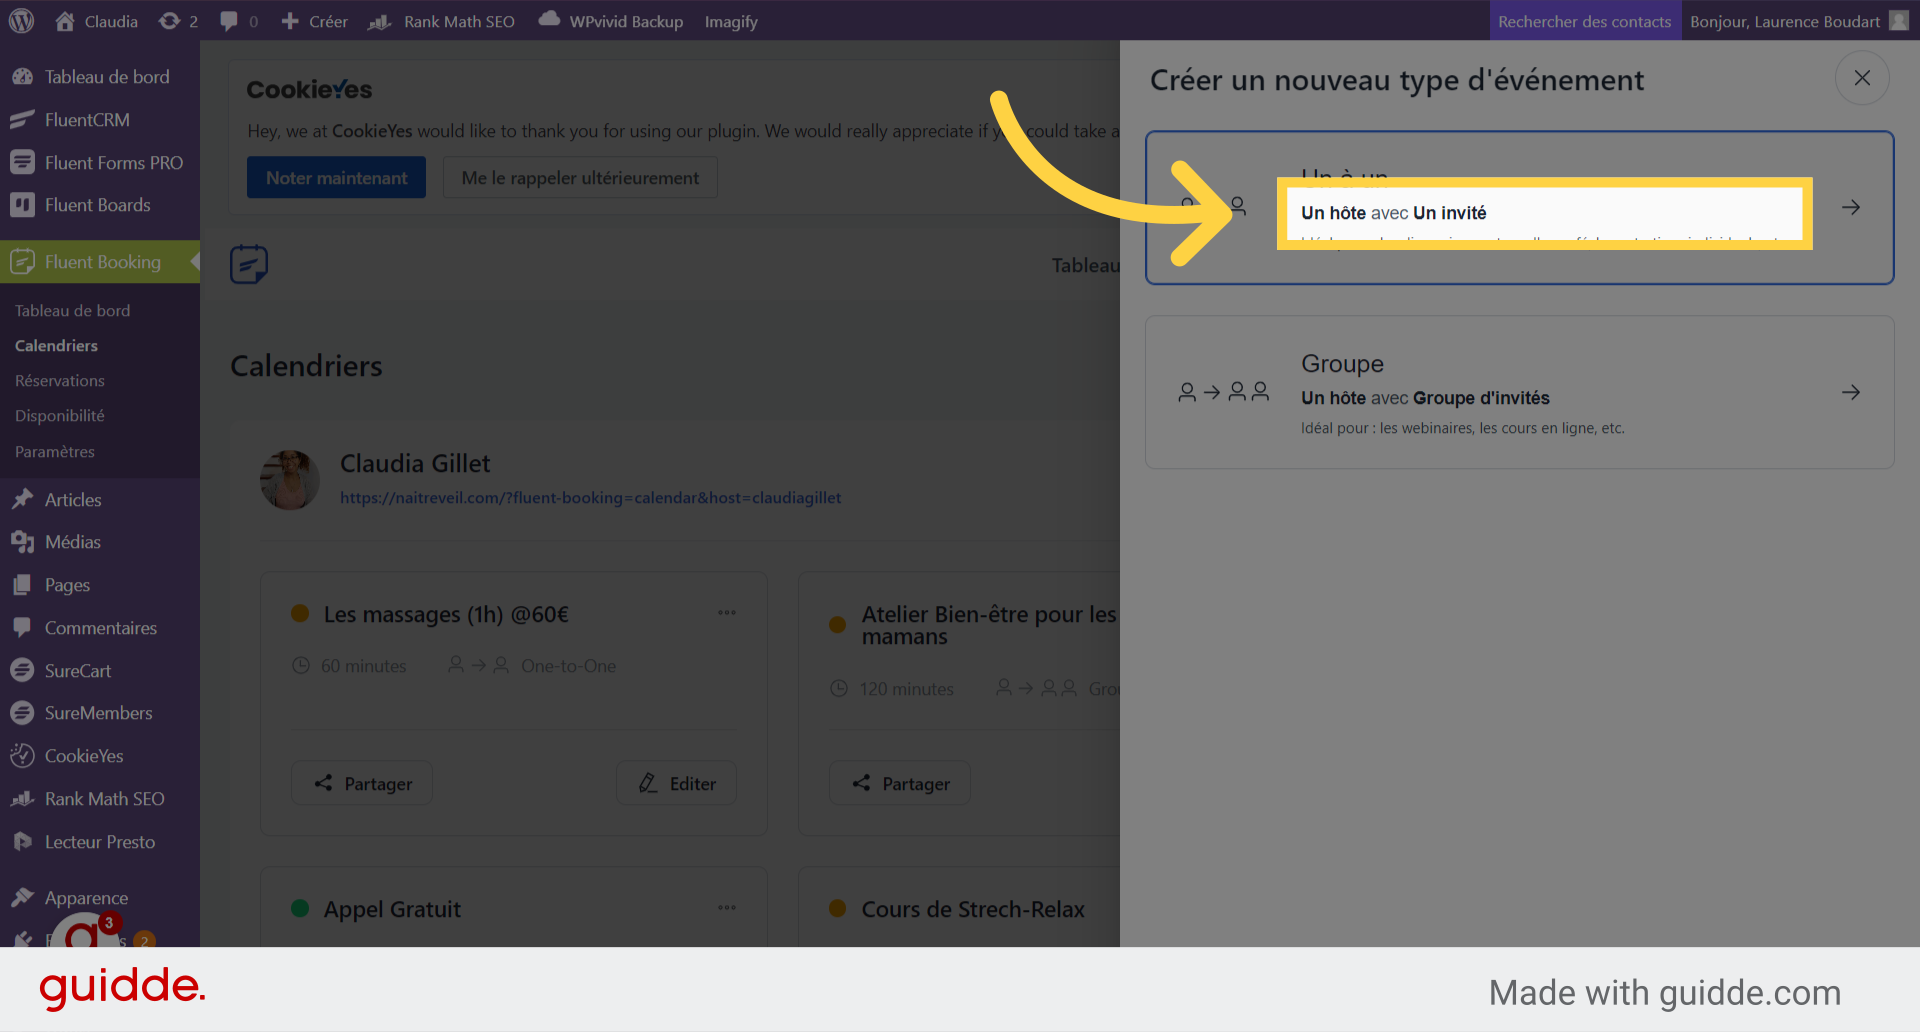1920x1032 pixels.
Task: Open Commentaires in sidebar
Action: [100, 628]
